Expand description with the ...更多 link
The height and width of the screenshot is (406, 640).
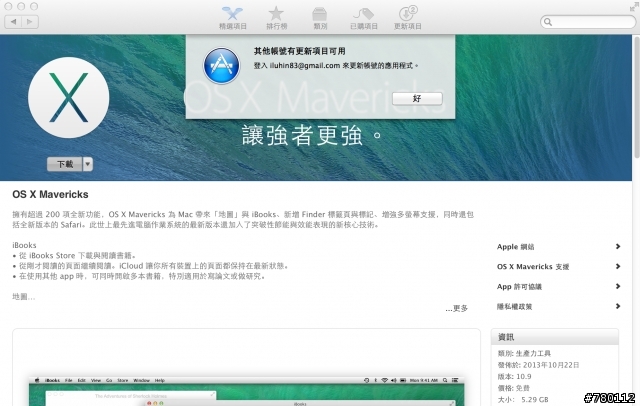457,308
